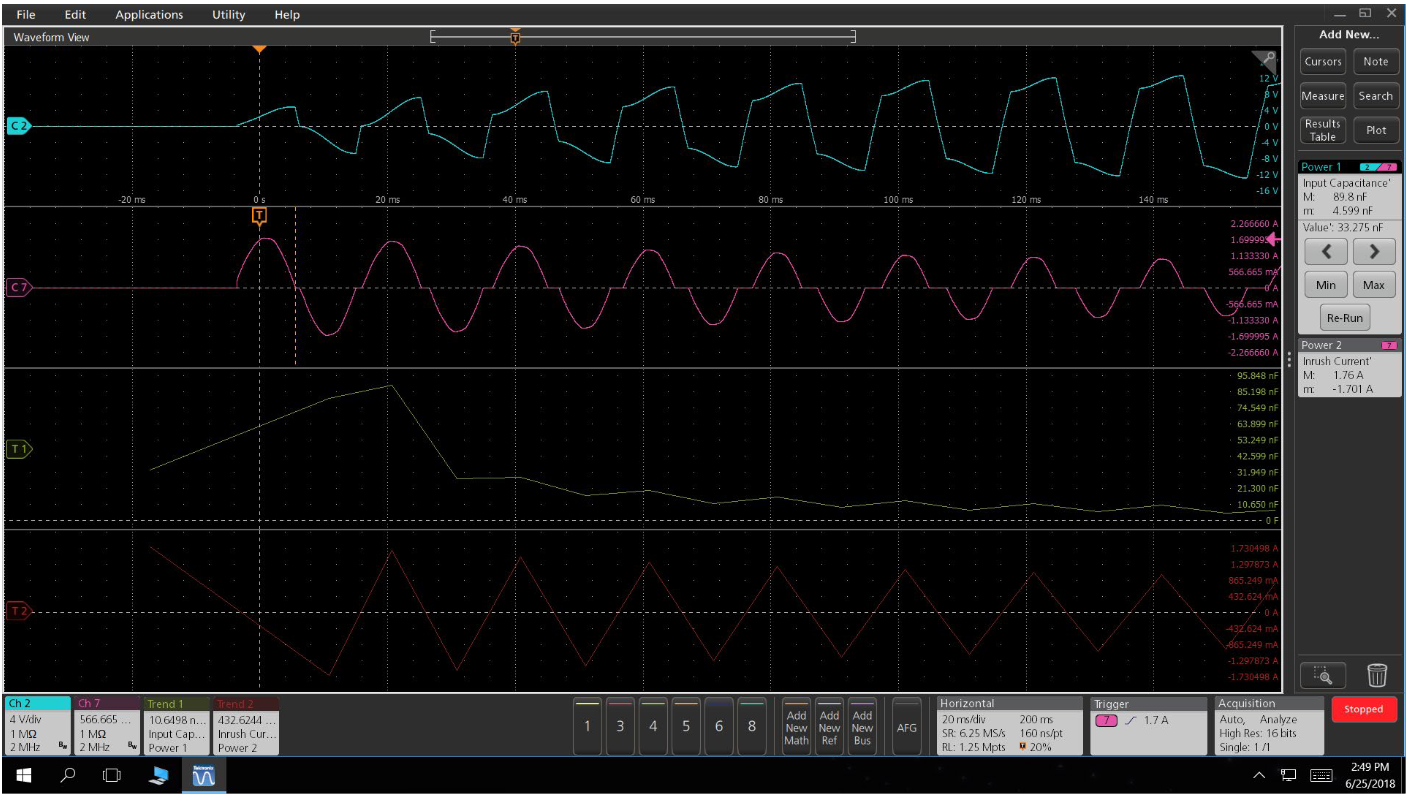
Task: Open the AFG generator panel
Action: pyautogui.click(x=906, y=728)
